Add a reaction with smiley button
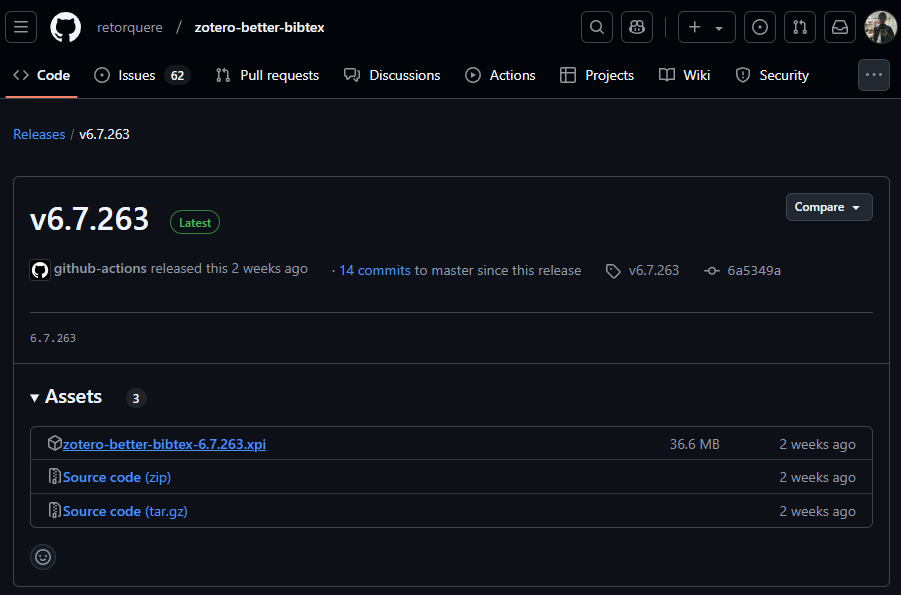The height and width of the screenshot is (595, 901). click(43, 556)
